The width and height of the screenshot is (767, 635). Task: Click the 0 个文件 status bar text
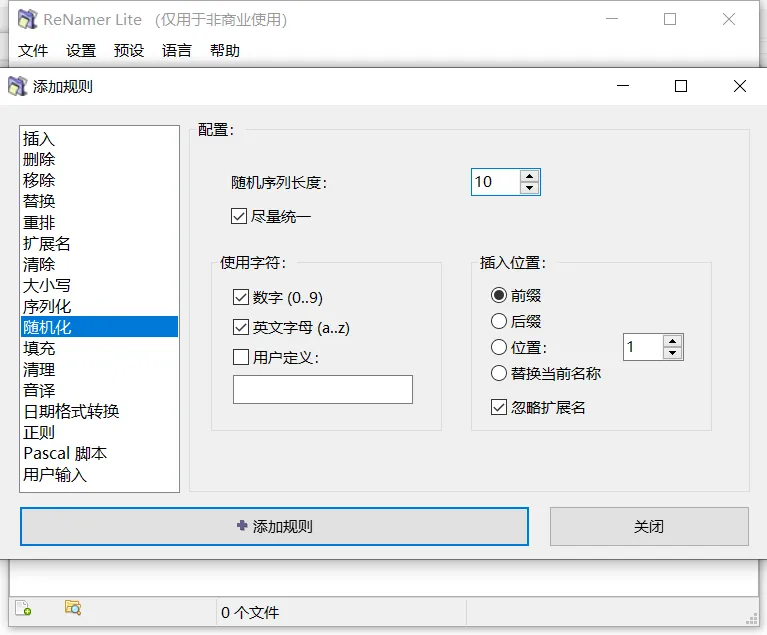[250, 612]
